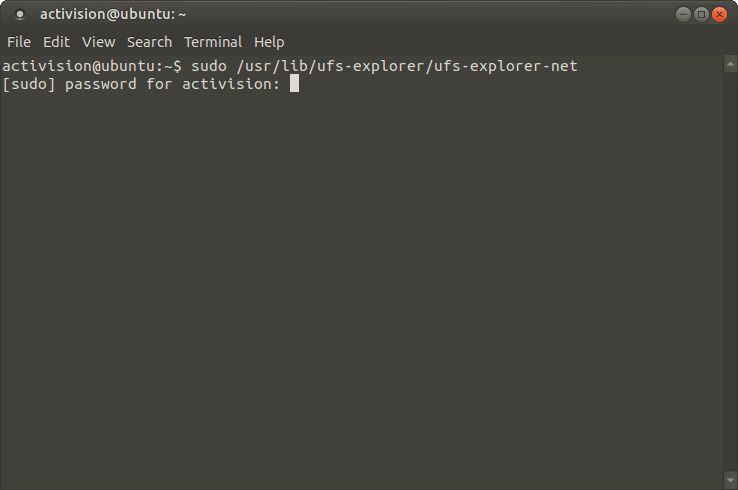The image size is (738, 490).
Task: Click the '[sudo] password for activision:' prompt text
Action: pos(141,84)
